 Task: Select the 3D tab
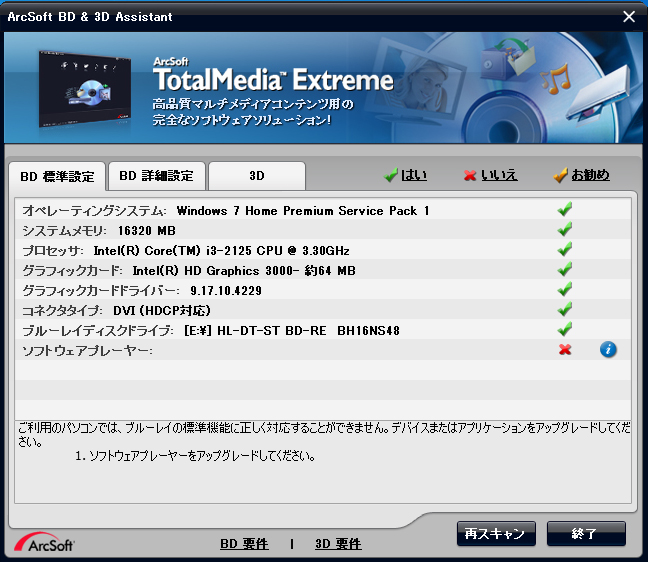tap(257, 176)
